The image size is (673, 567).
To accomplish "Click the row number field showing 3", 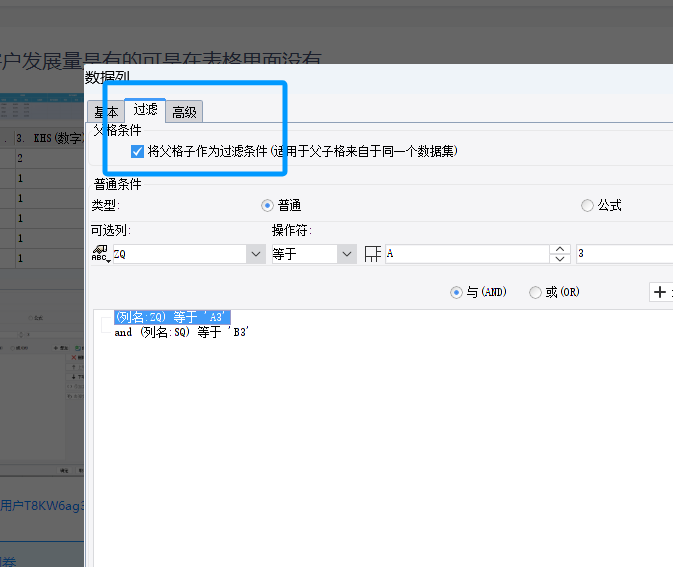I will click(624, 254).
